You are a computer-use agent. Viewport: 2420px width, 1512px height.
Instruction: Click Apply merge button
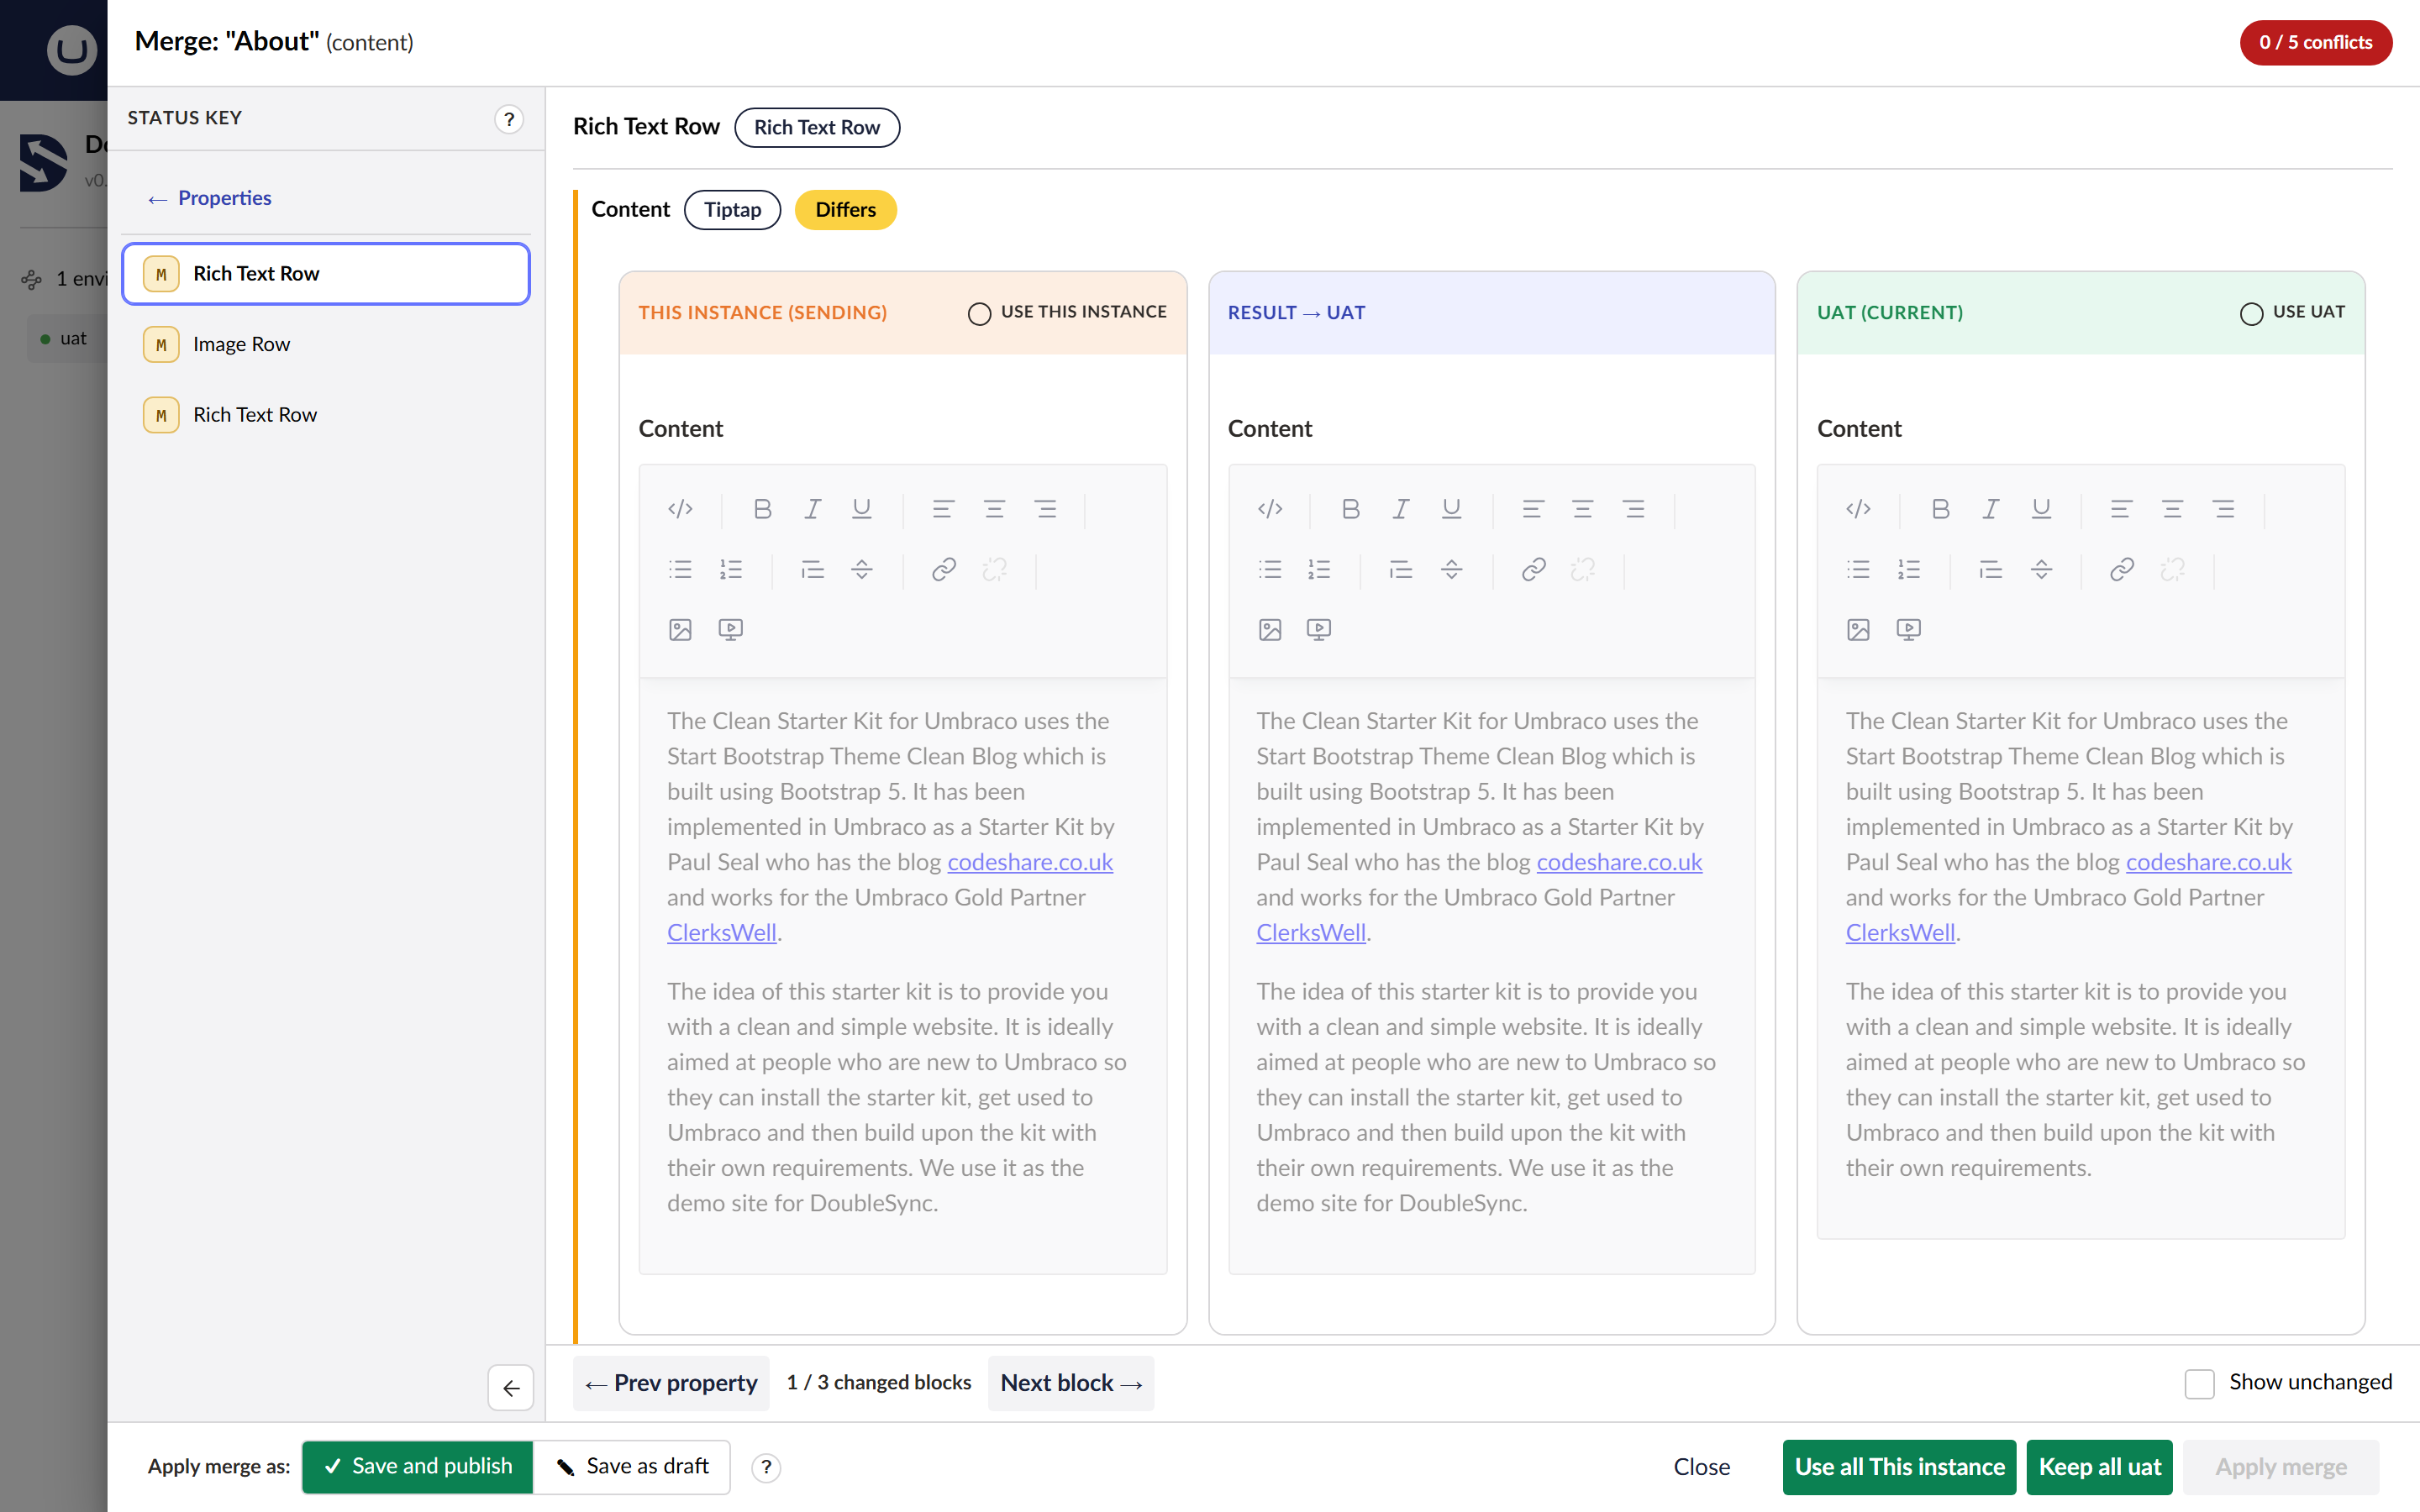click(x=2281, y=1466)
